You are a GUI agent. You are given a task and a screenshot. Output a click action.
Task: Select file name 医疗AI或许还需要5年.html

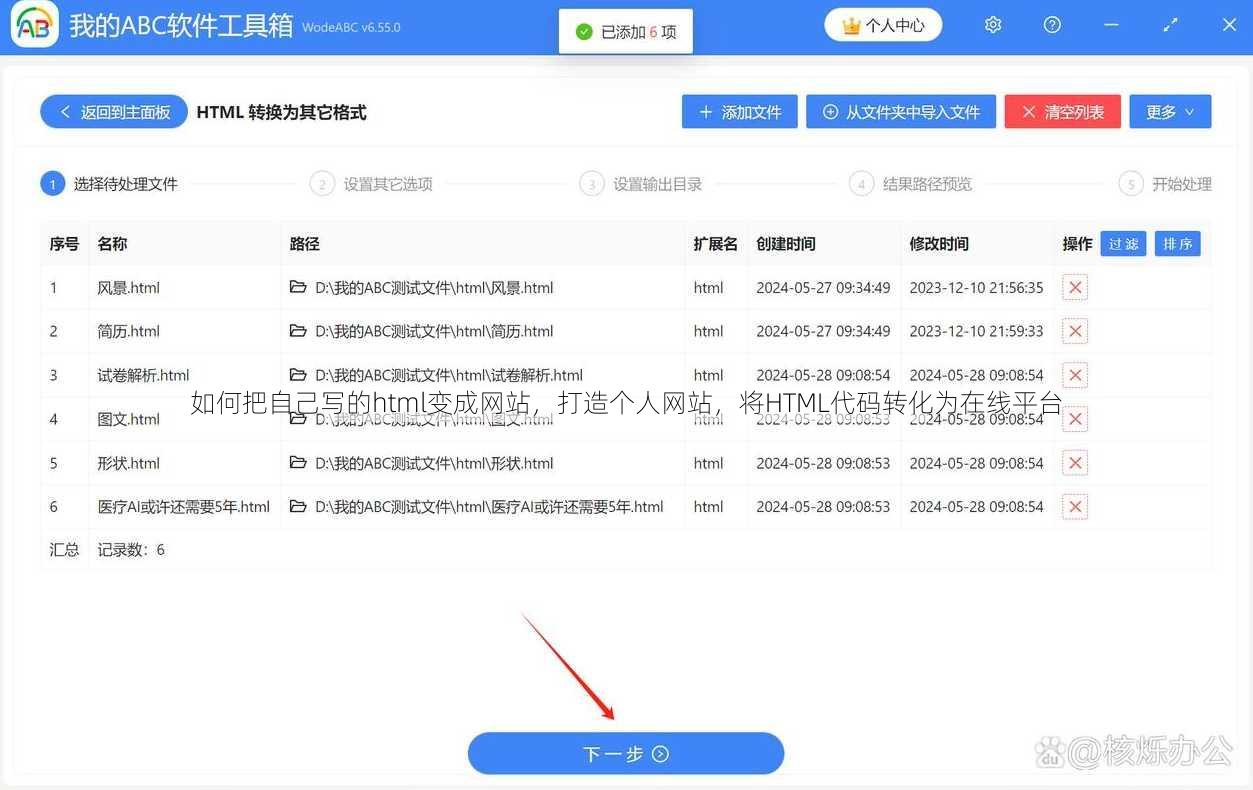[184, 507]
